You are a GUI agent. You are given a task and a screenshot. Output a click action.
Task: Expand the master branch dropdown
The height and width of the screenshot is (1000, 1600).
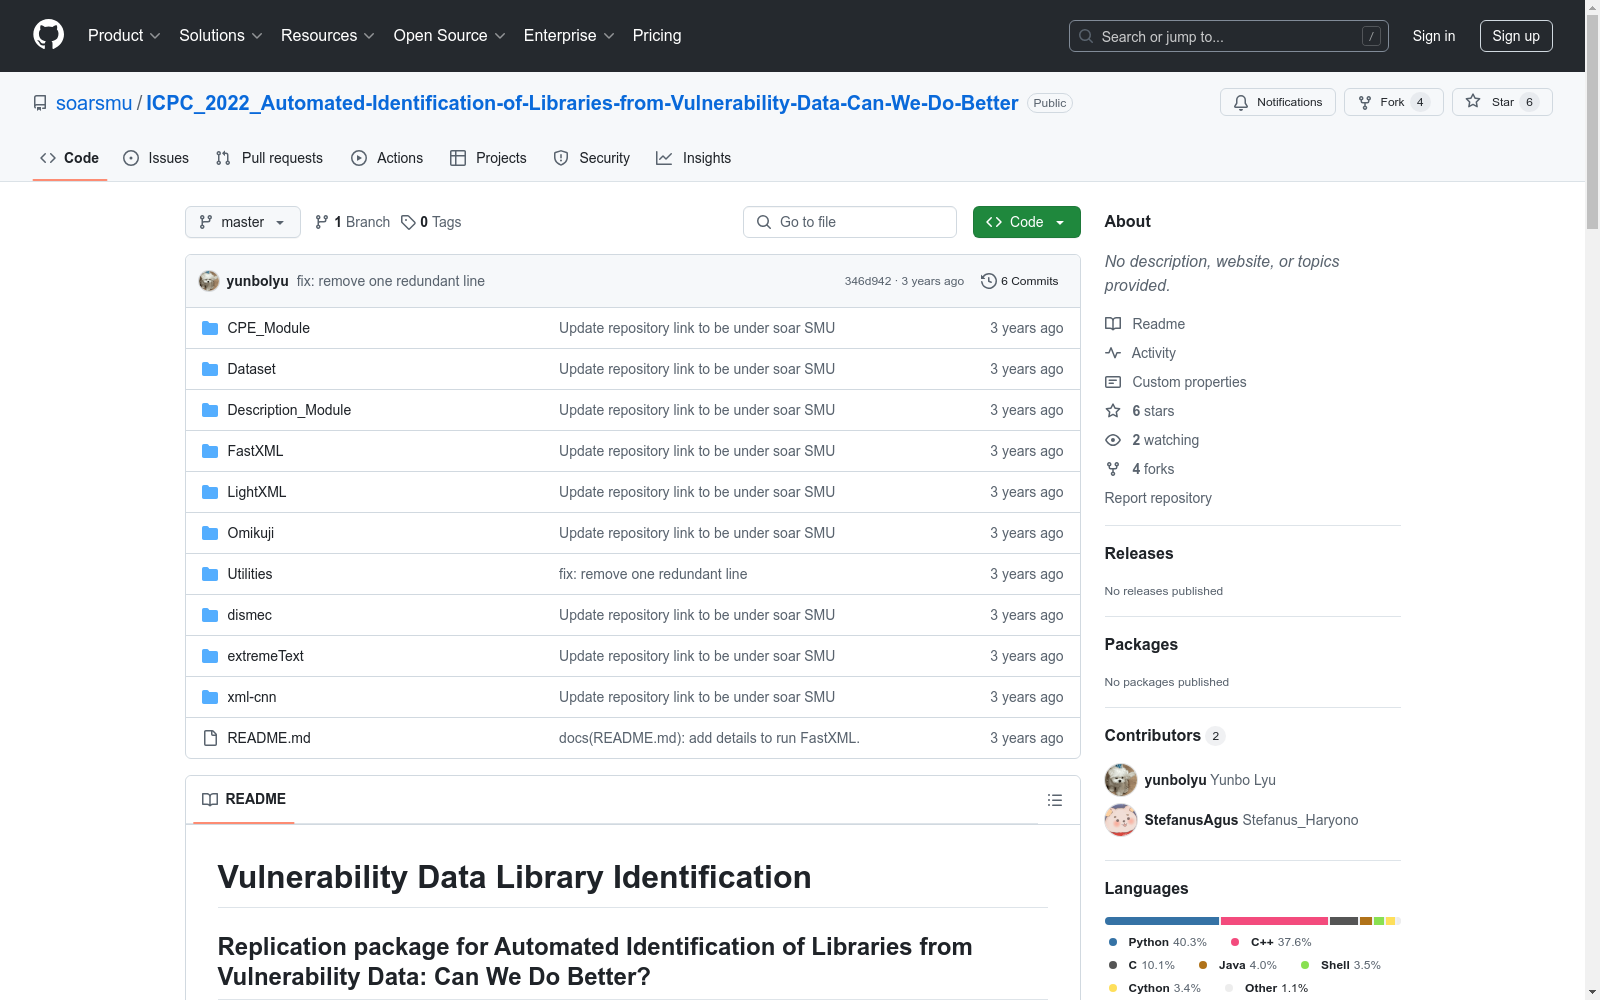point(243,222)
